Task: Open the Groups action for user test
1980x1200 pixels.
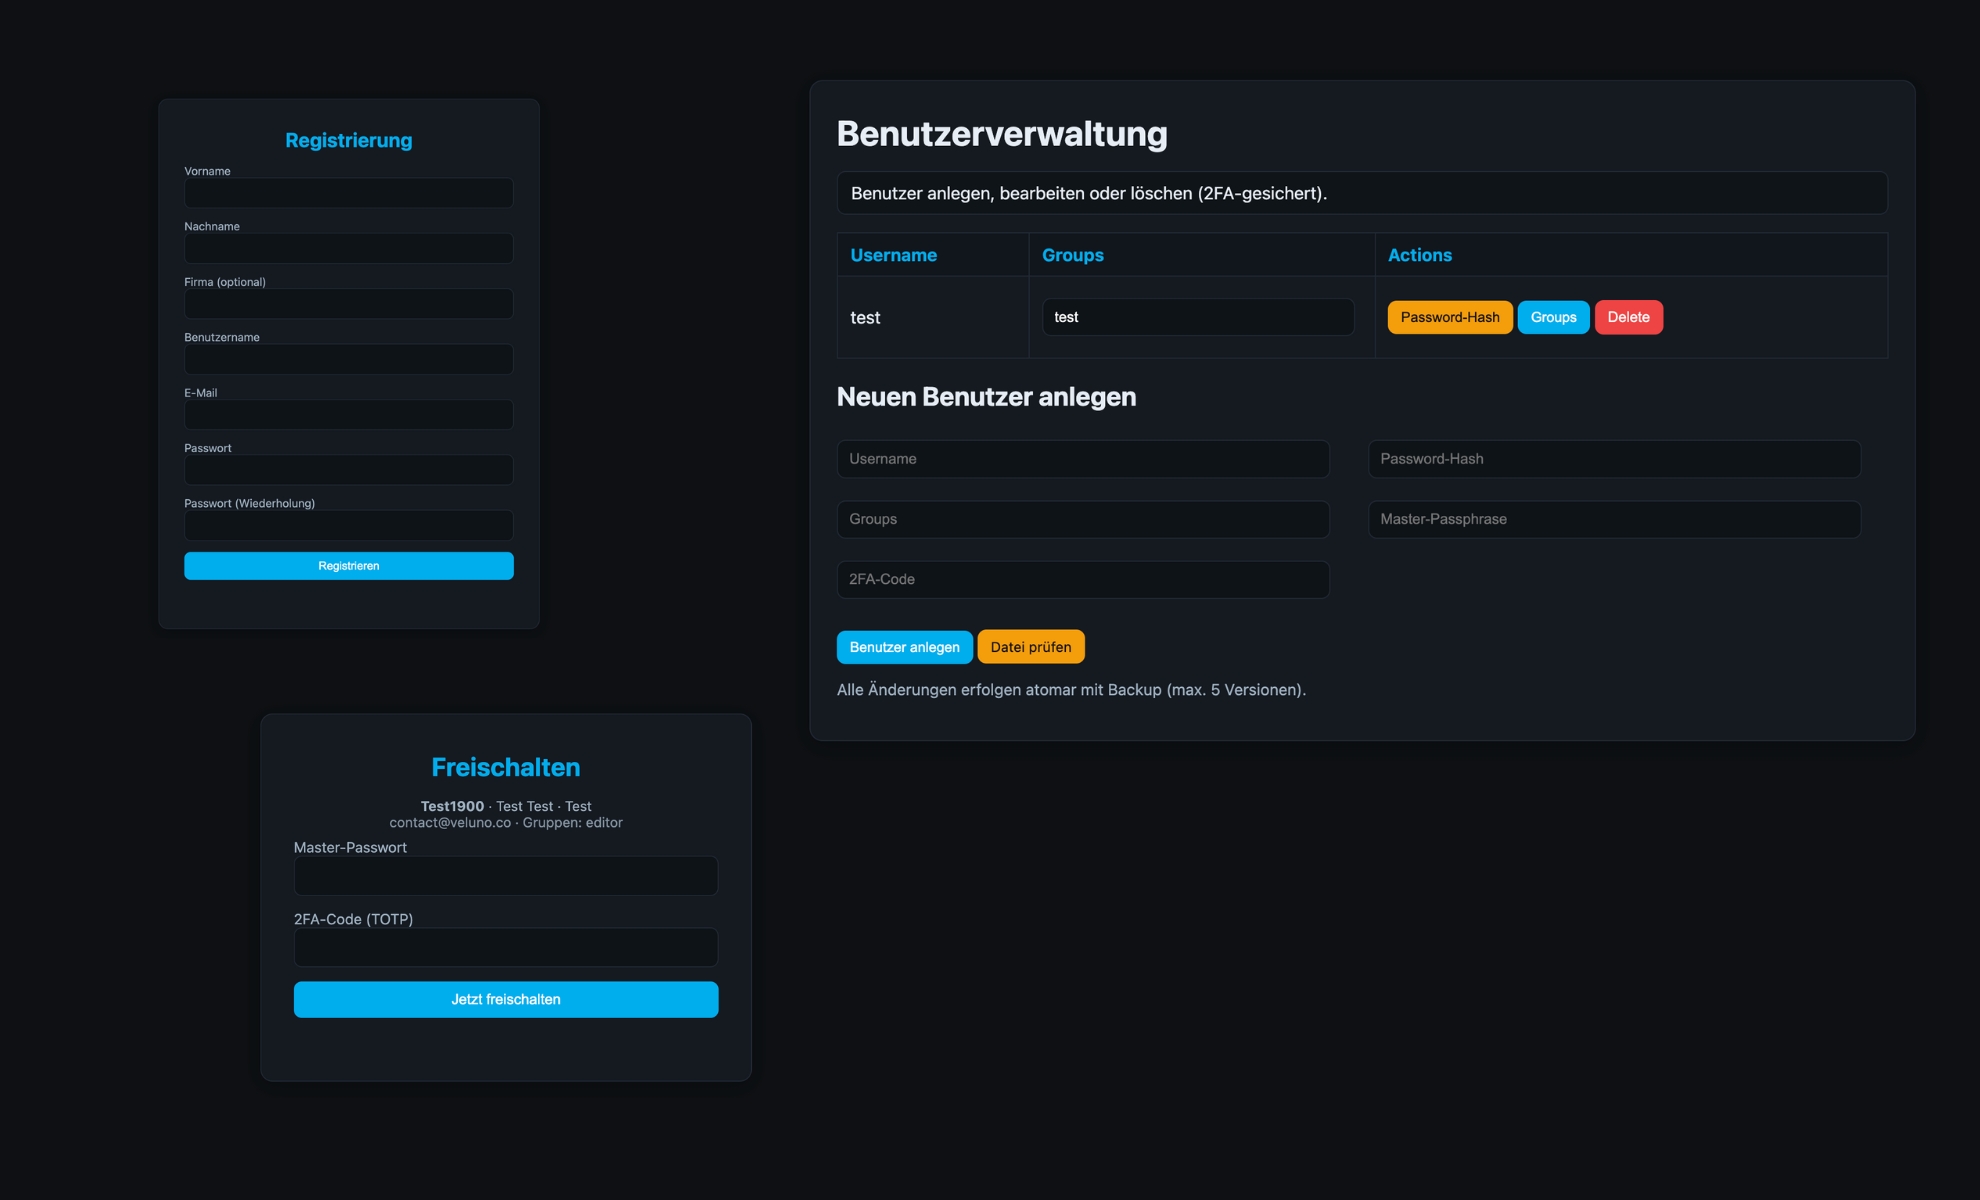Action: pyautogui.click(x=1553, y=317)
